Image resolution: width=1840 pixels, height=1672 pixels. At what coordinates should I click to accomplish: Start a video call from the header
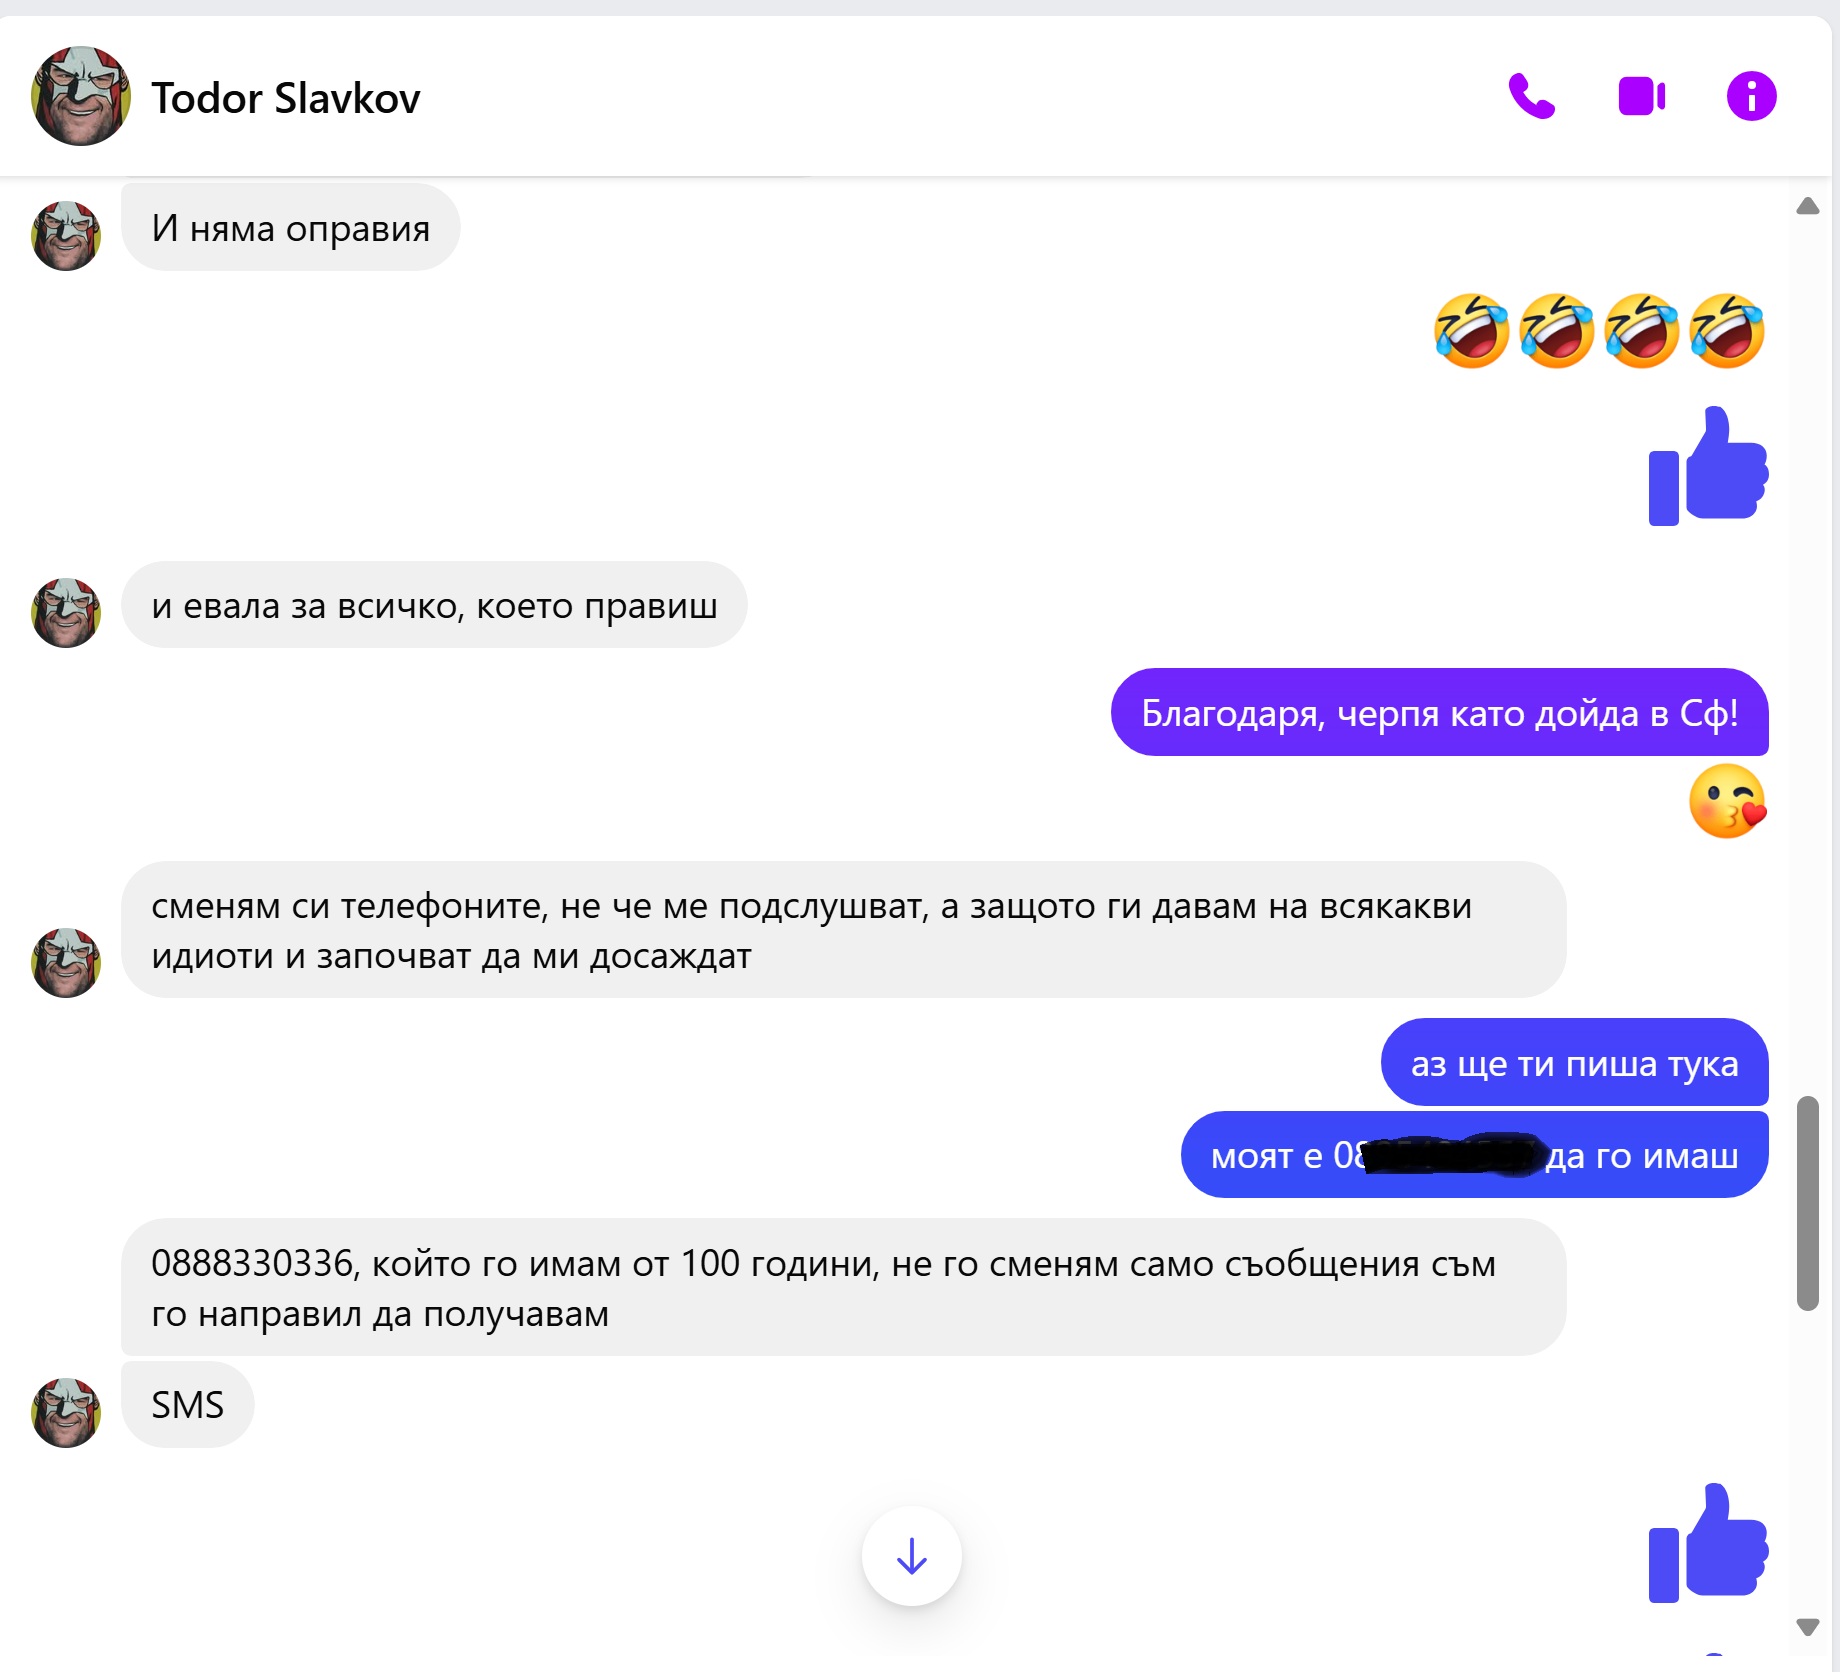(1642, 97)
